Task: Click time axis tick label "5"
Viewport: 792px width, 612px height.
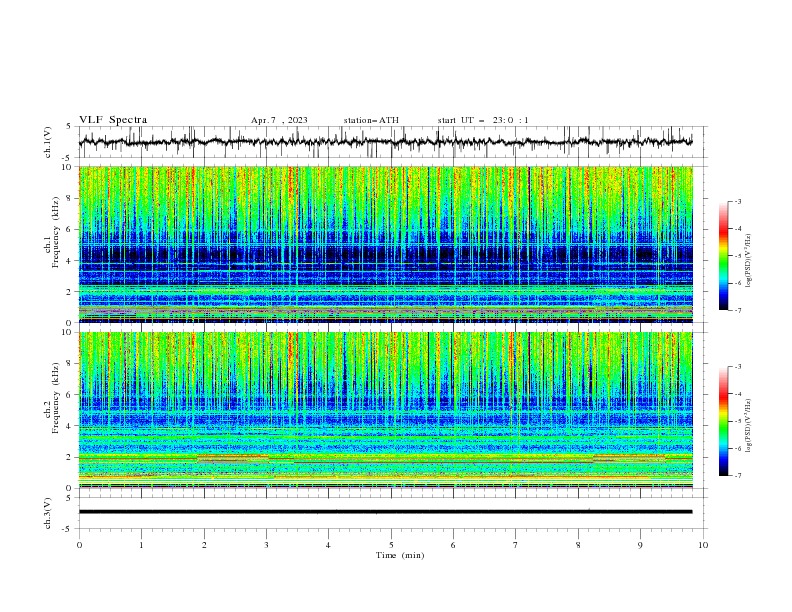Action: coord(391,545)
